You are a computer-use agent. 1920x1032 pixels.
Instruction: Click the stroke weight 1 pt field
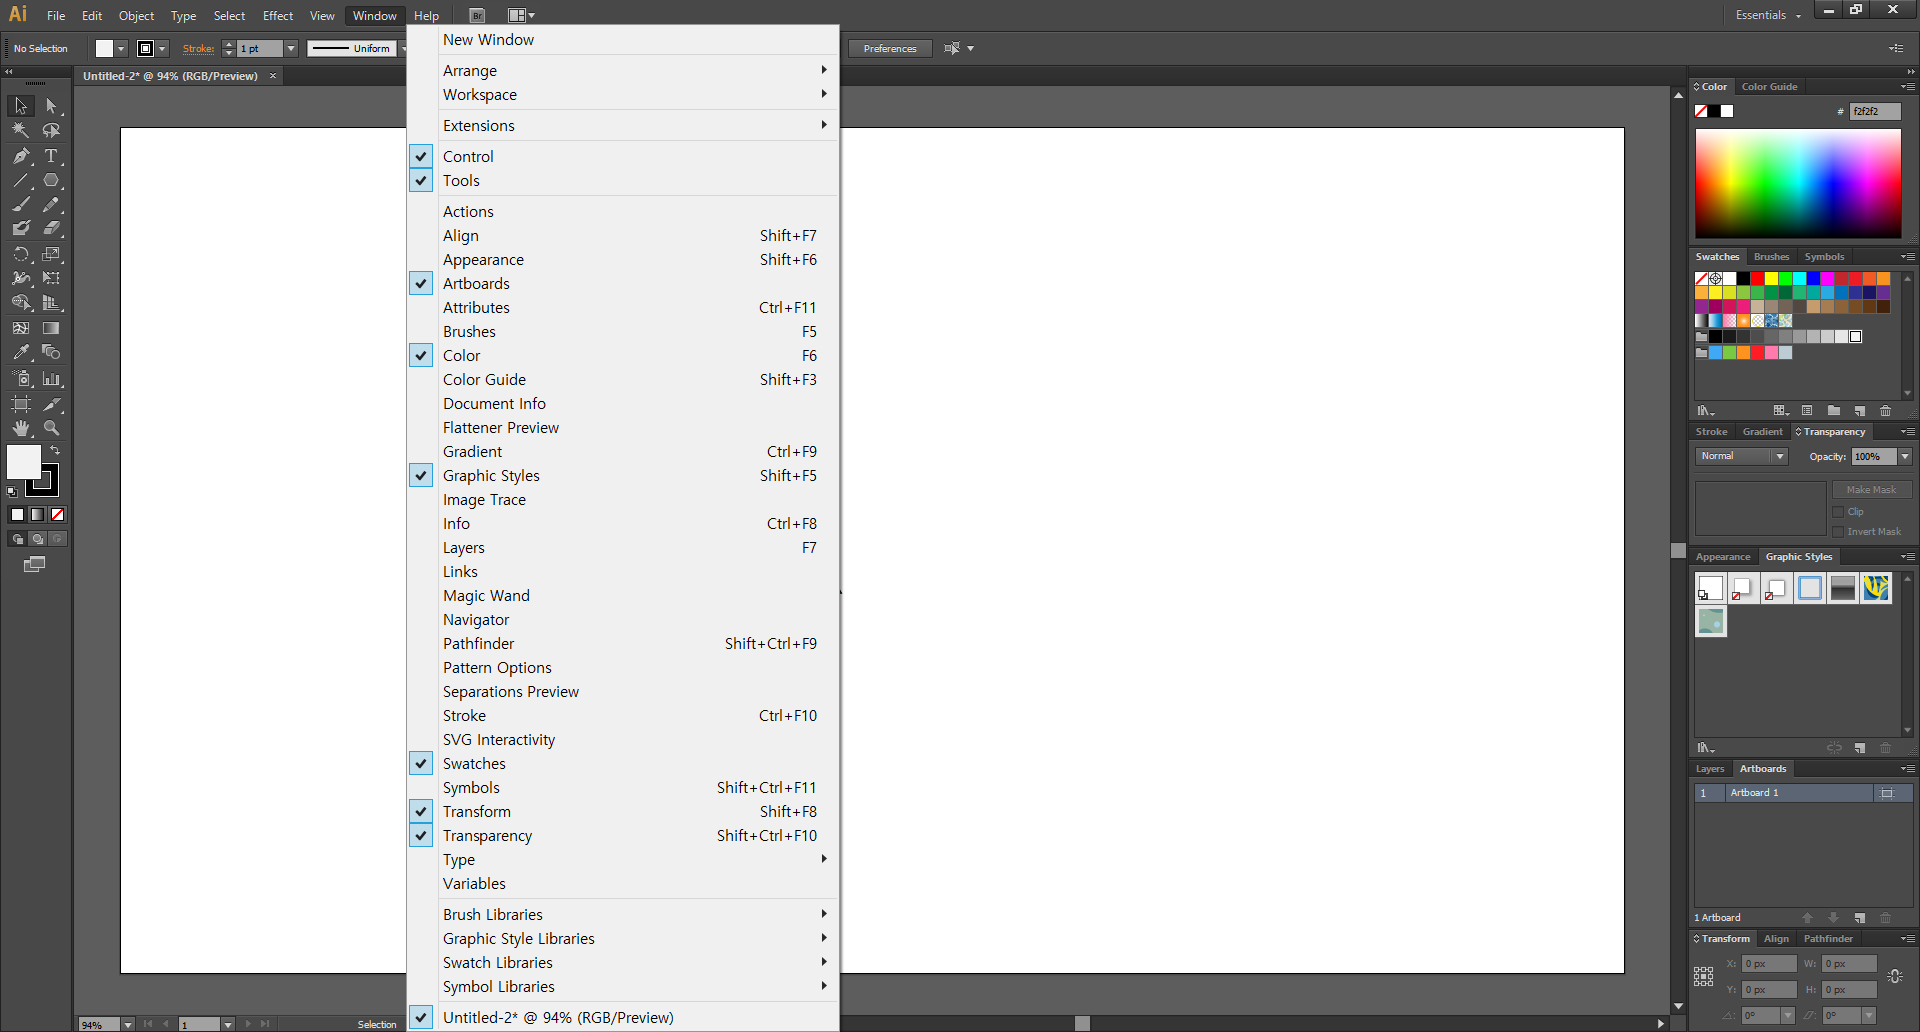[259, 48]
